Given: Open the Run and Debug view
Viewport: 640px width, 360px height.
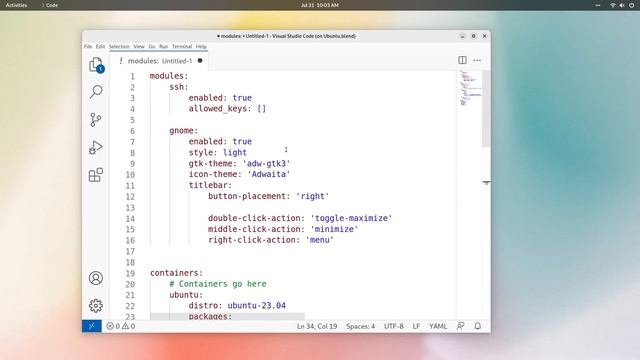Looking at the screenshot, I should pyautogui.click(x=96, y=147).
